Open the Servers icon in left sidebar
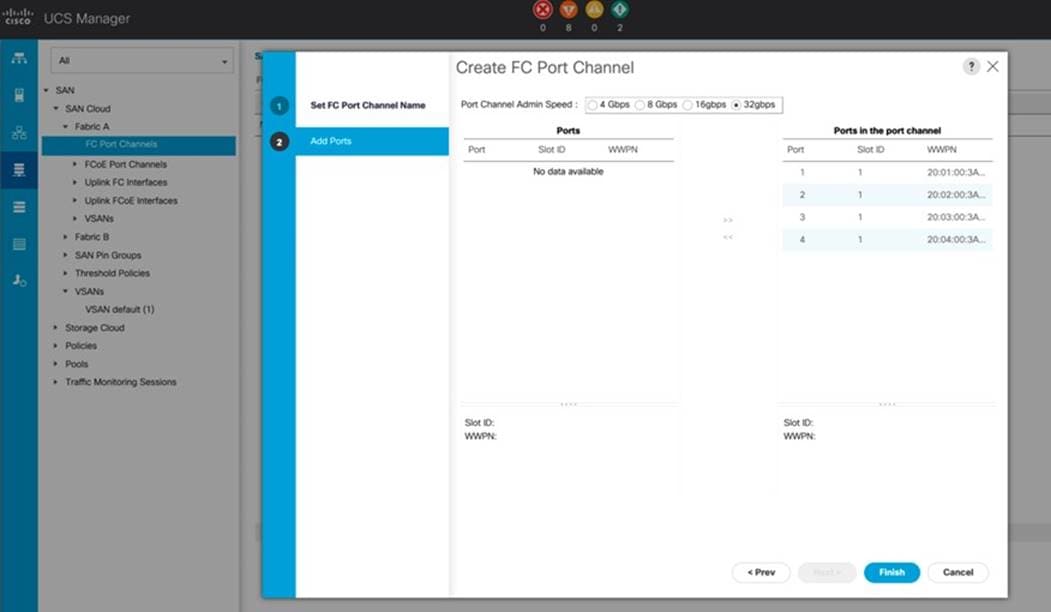1051x612 pixels. pyautogui.click(x=19, y=95)
